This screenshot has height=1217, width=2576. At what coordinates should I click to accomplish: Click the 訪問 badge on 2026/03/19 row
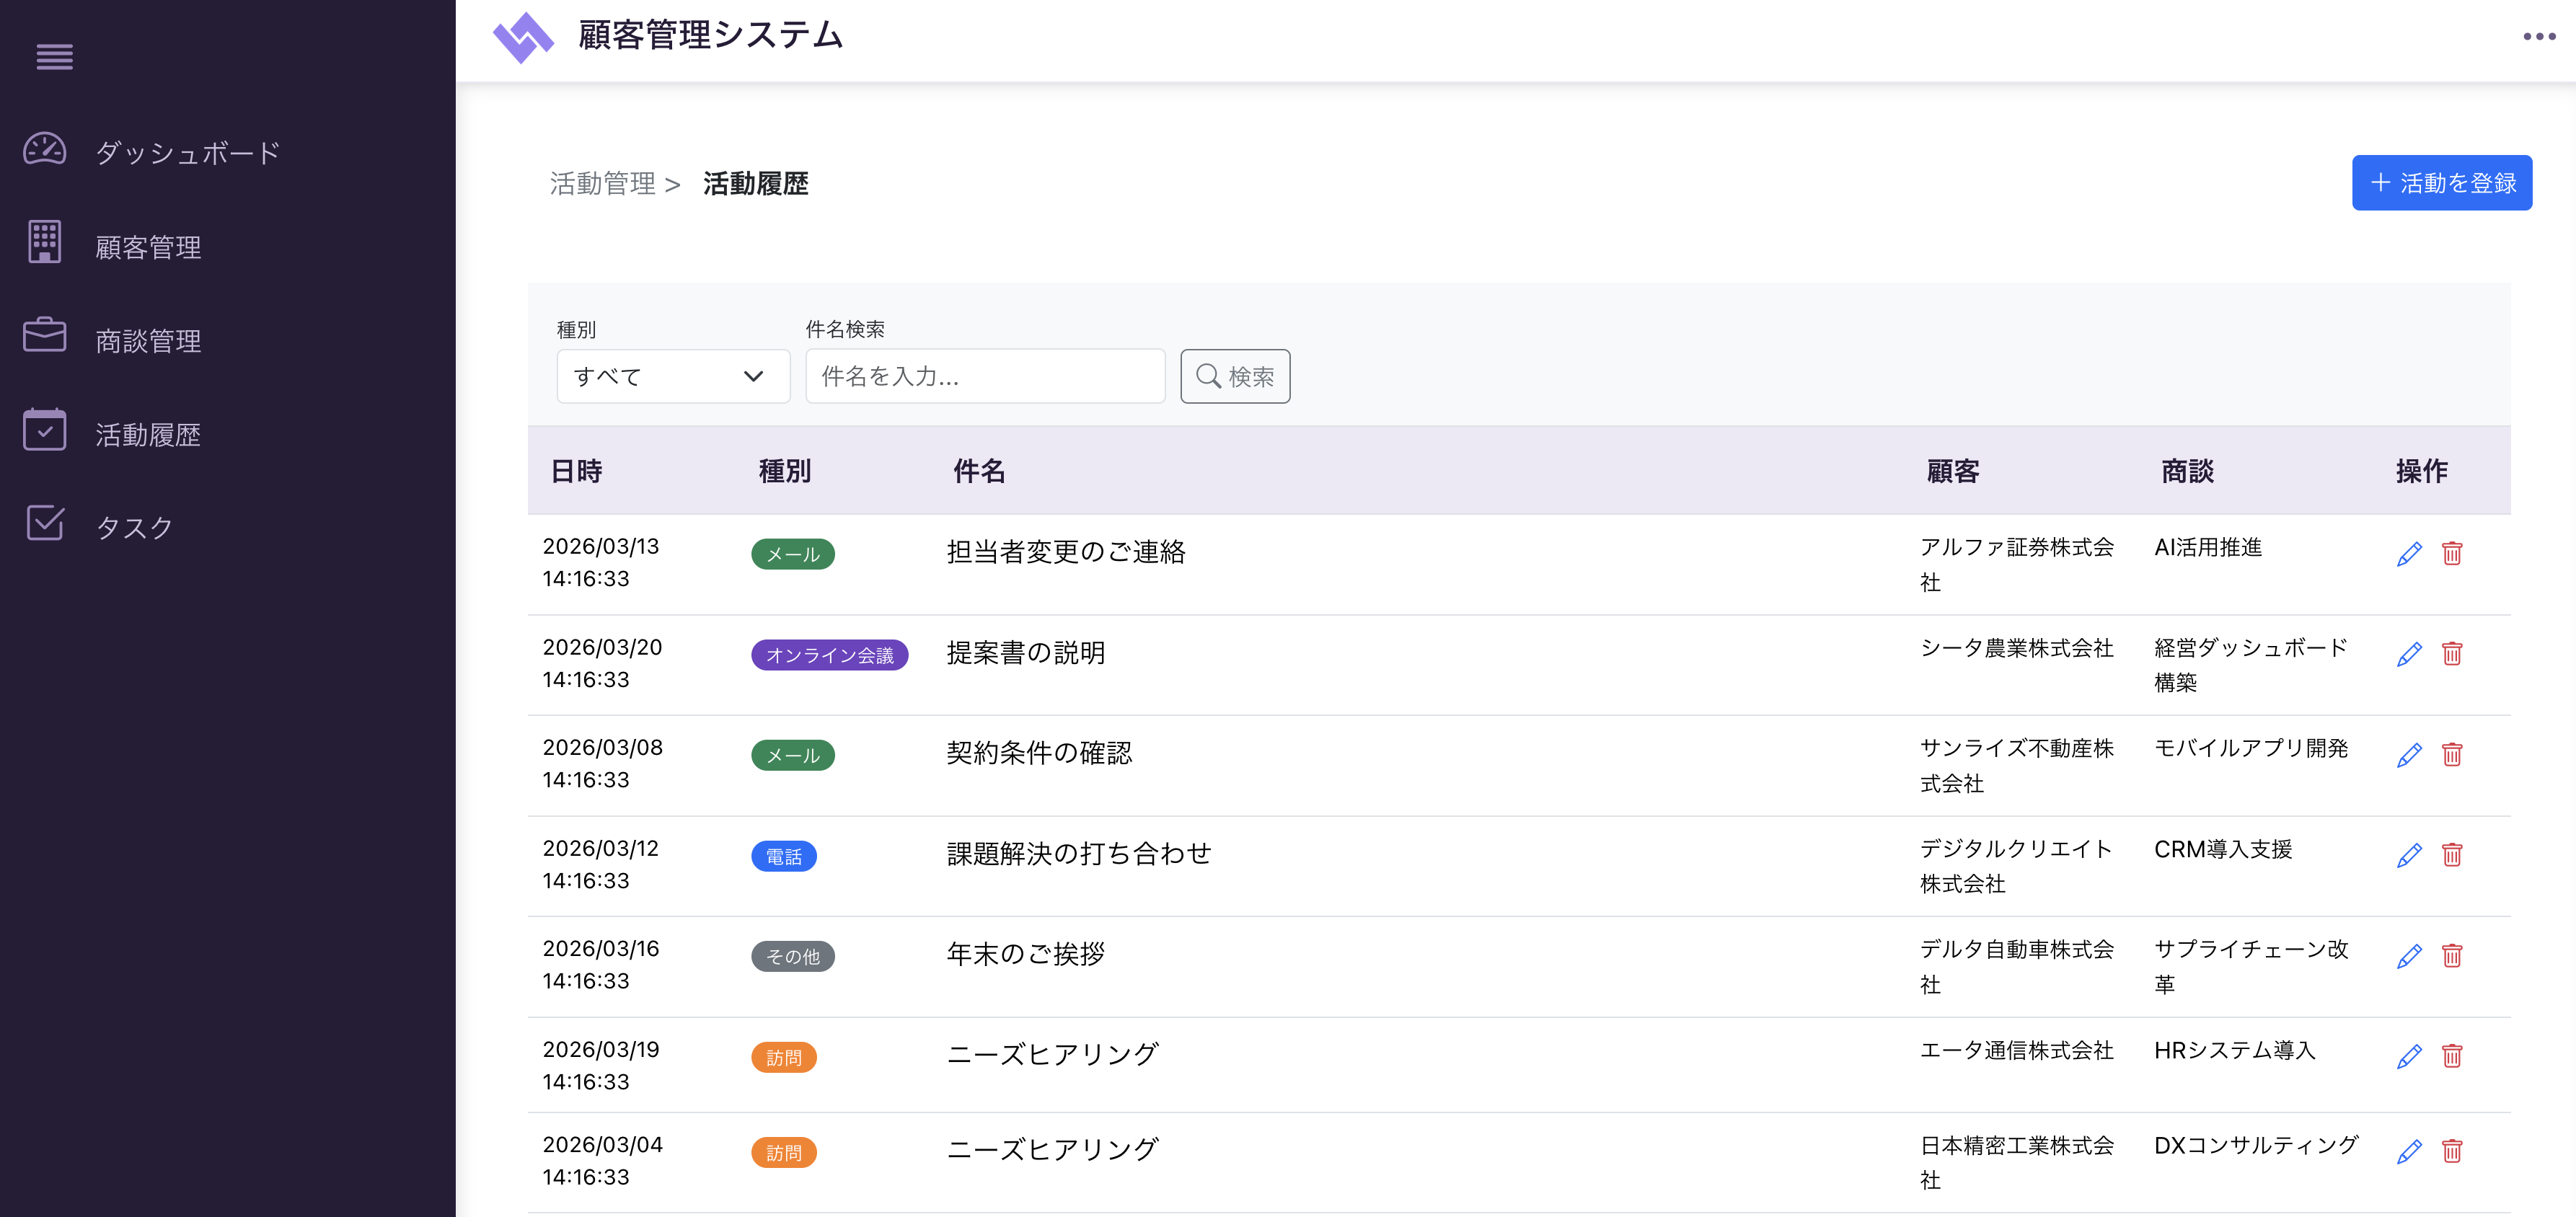tap(784, 1058)
